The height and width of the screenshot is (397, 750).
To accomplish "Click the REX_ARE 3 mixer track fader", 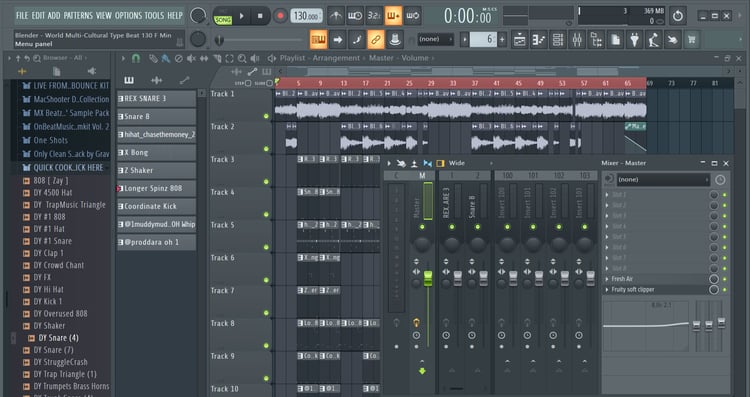I will tap(458, 278).
